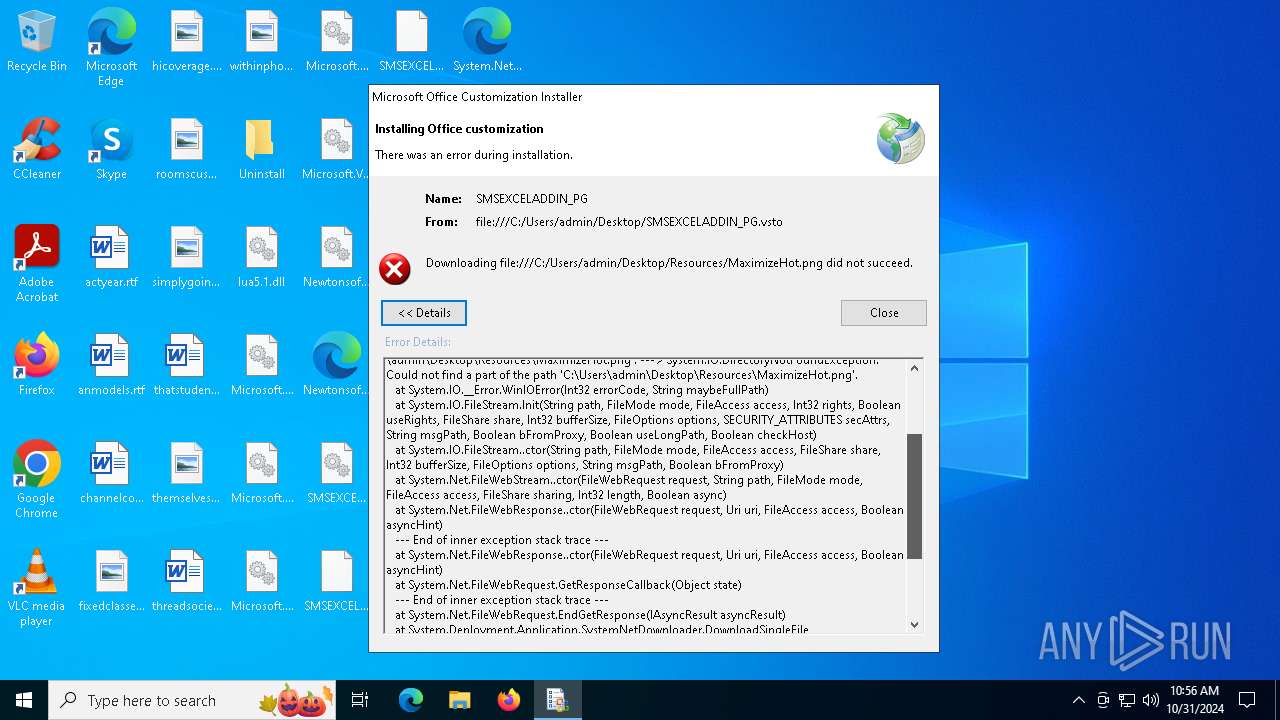Select the System.Net... Edge-icon file

point(487,42)
